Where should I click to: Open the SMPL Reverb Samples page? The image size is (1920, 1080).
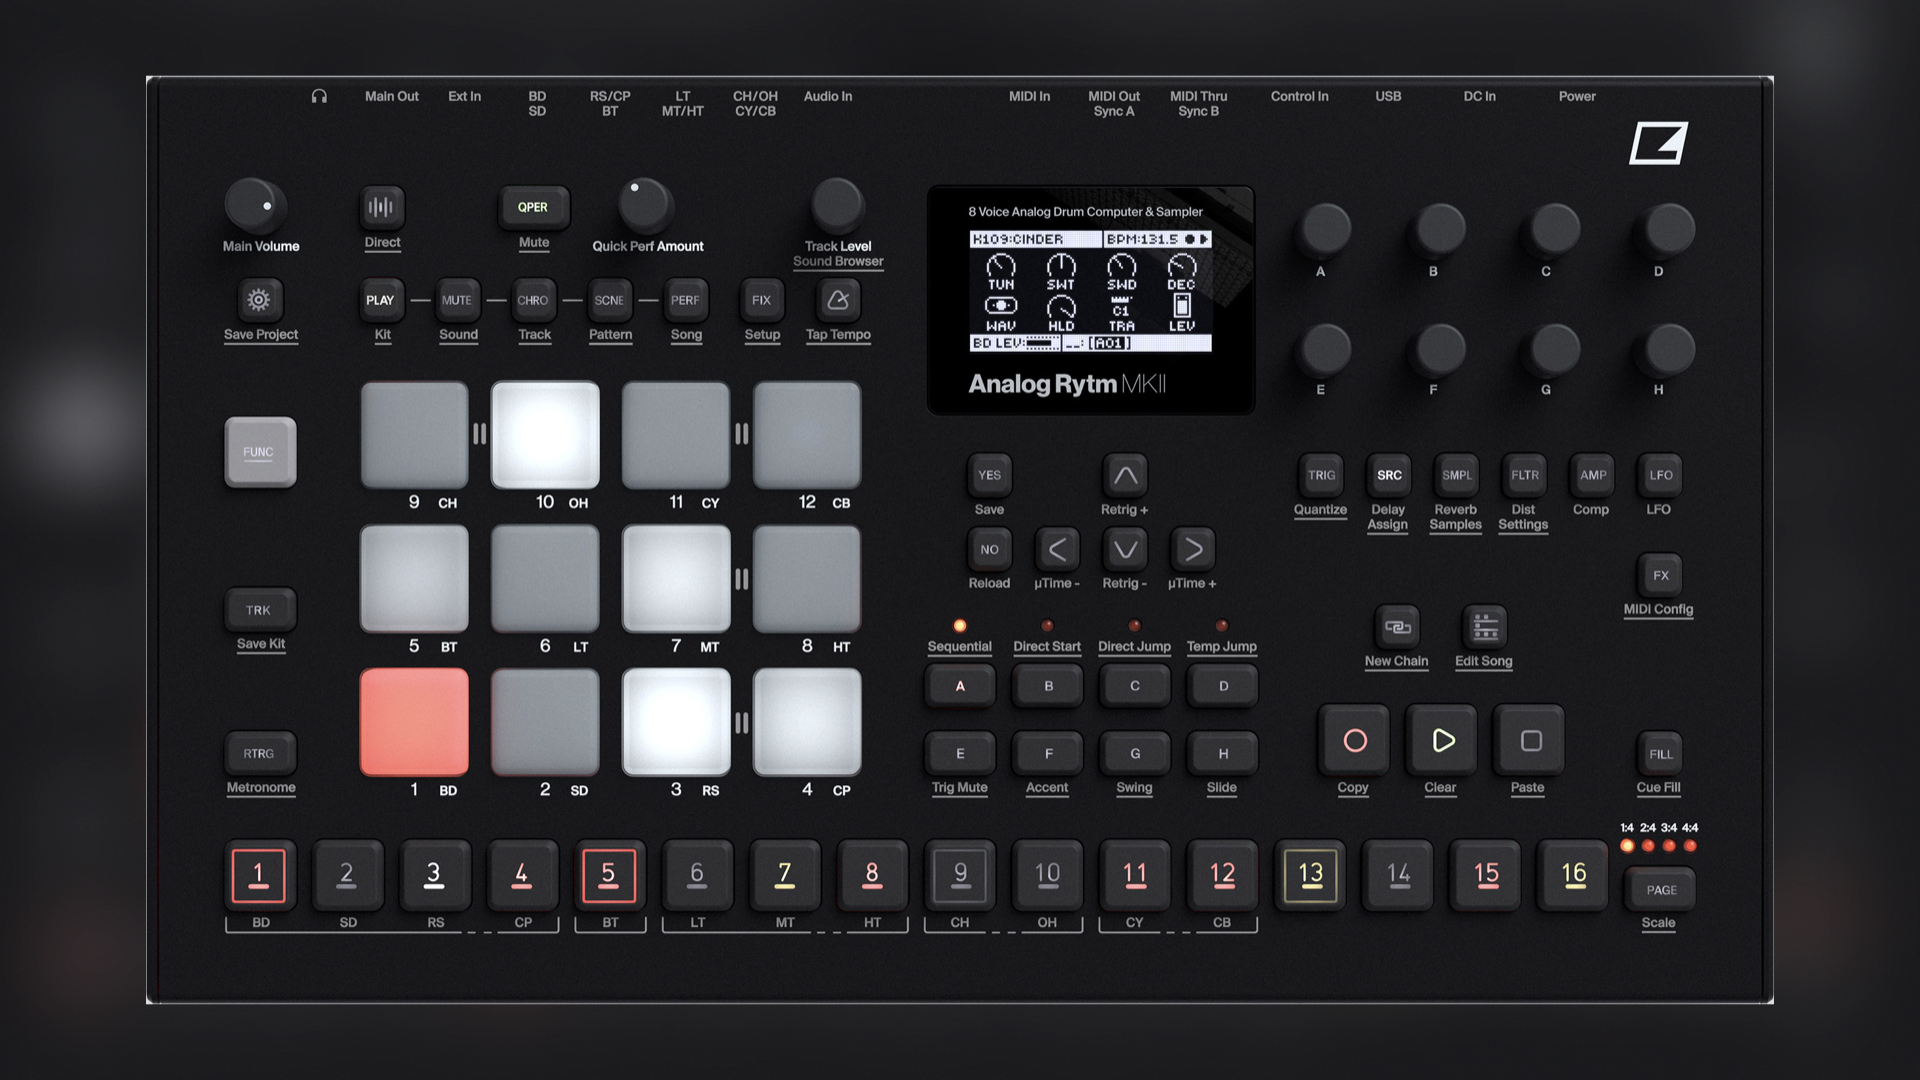[x=1457, y=475]
